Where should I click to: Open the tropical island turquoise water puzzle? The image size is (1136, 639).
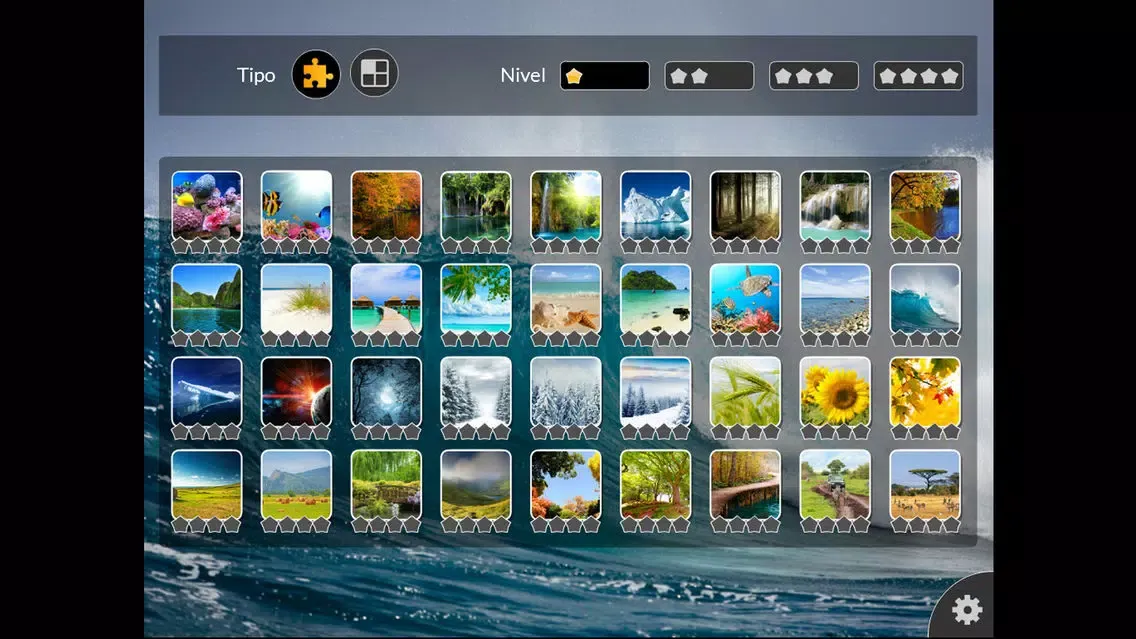pyautogui.click(x=656, y=299)
